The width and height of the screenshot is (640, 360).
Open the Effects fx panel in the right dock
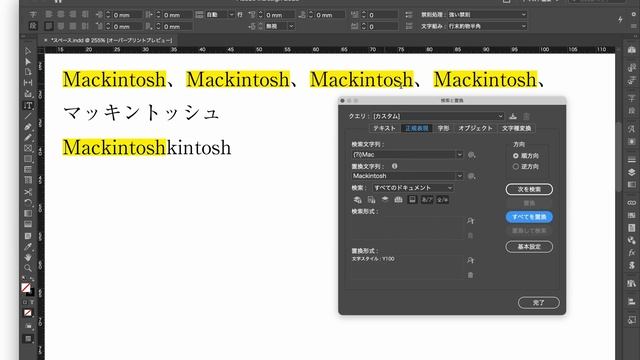click(x=632, y=253)
